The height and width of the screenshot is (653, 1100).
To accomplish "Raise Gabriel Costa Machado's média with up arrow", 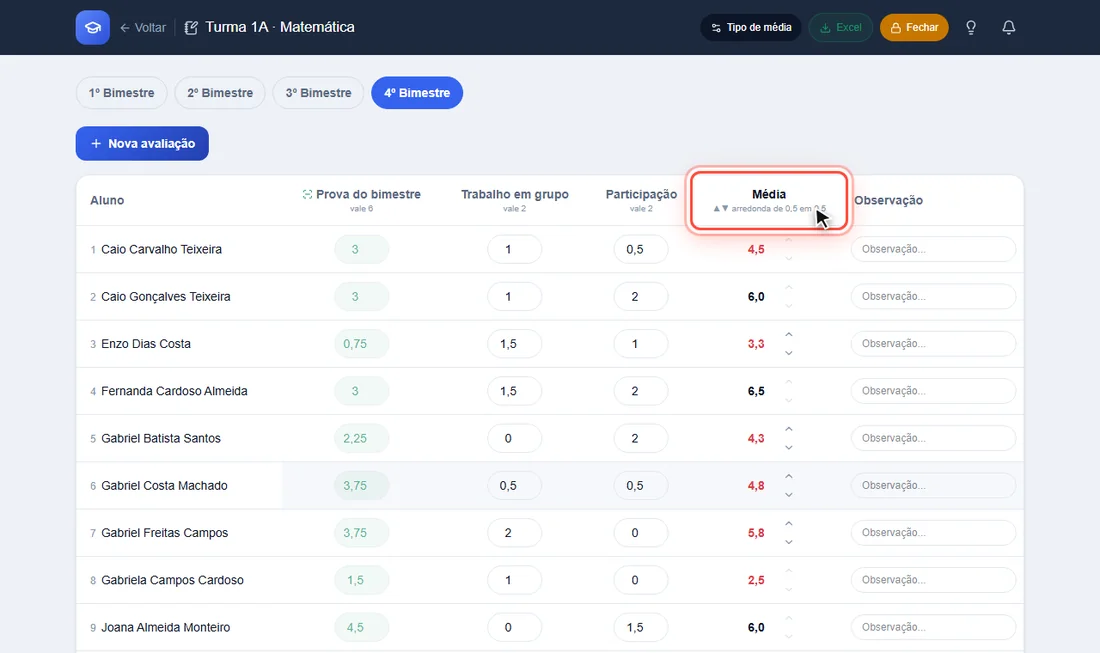I will [789, 476].
